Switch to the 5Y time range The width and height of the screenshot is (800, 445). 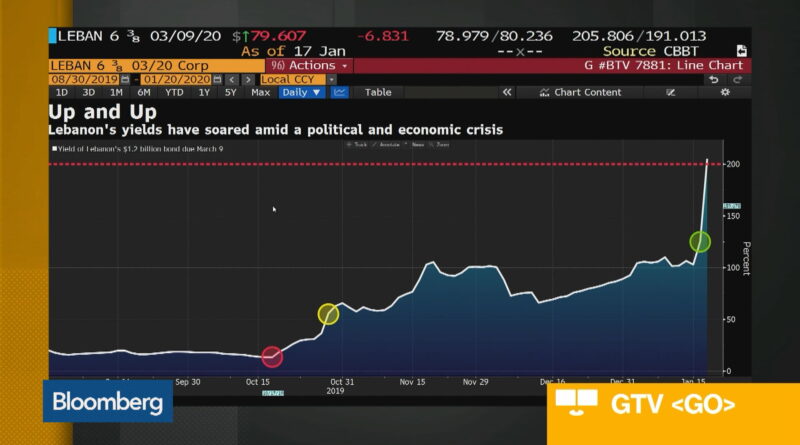231,92
